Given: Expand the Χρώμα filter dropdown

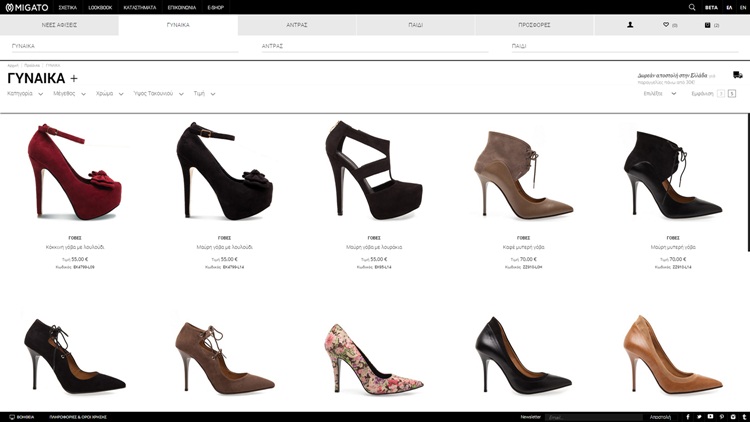Looking at the screenshot, I should pyautogui.click(x=110, y=93).
